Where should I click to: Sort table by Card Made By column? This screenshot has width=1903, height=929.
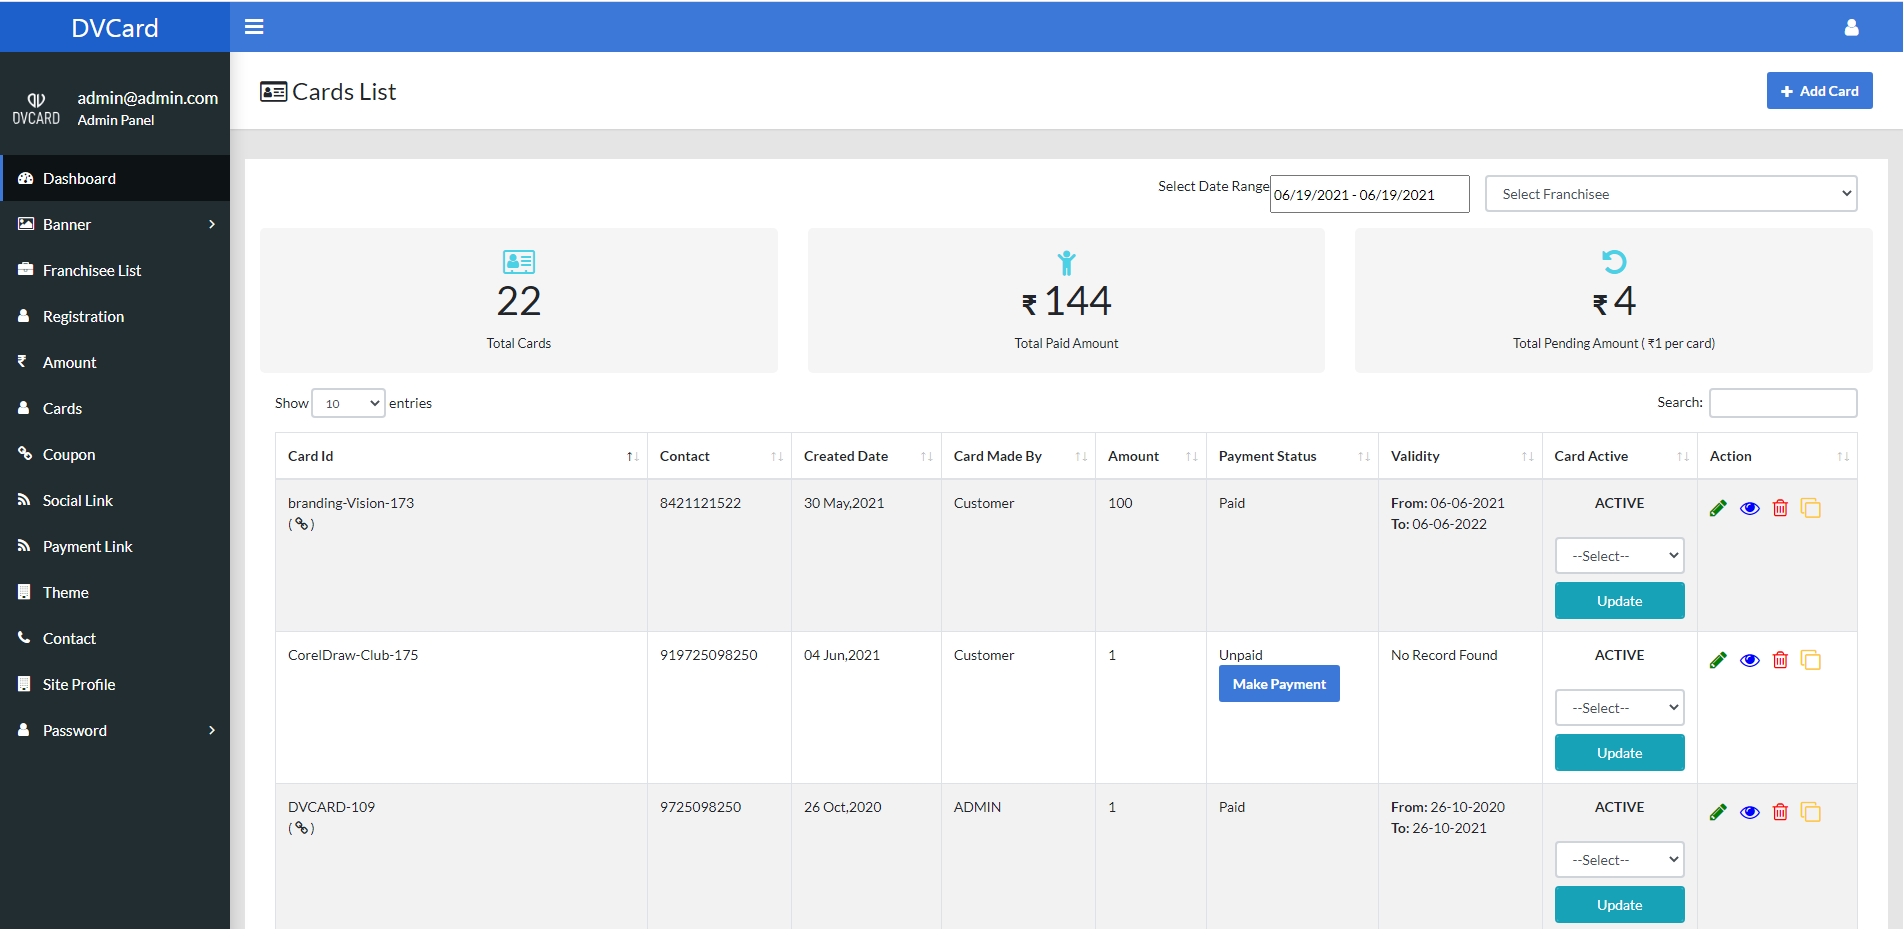1018,456
